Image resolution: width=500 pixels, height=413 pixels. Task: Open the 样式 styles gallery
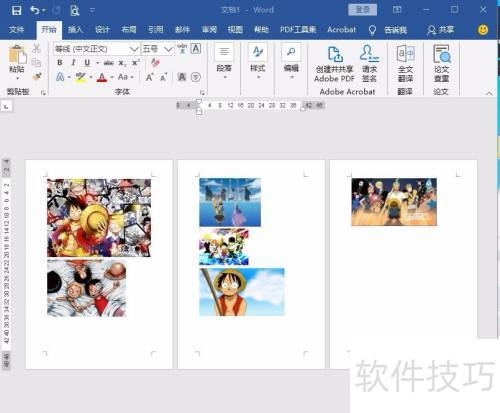click(258, 62)
